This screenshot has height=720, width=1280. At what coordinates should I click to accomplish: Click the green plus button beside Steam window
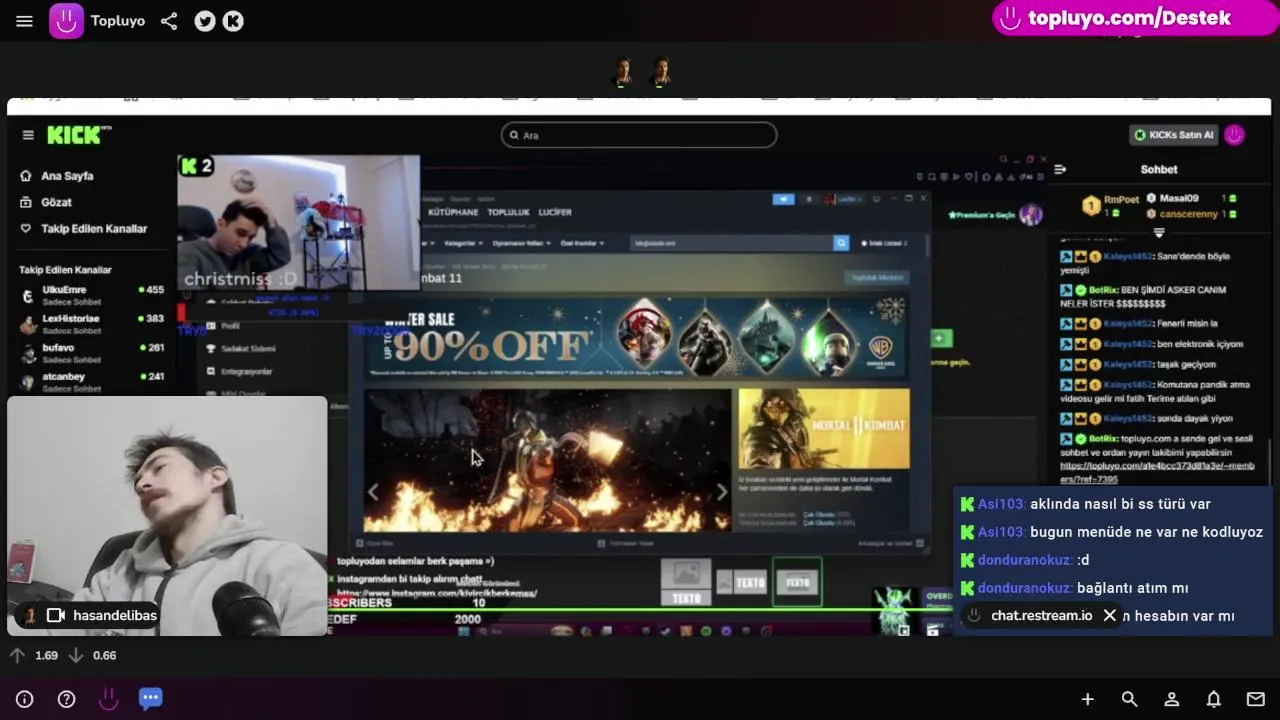coord(940,338)
